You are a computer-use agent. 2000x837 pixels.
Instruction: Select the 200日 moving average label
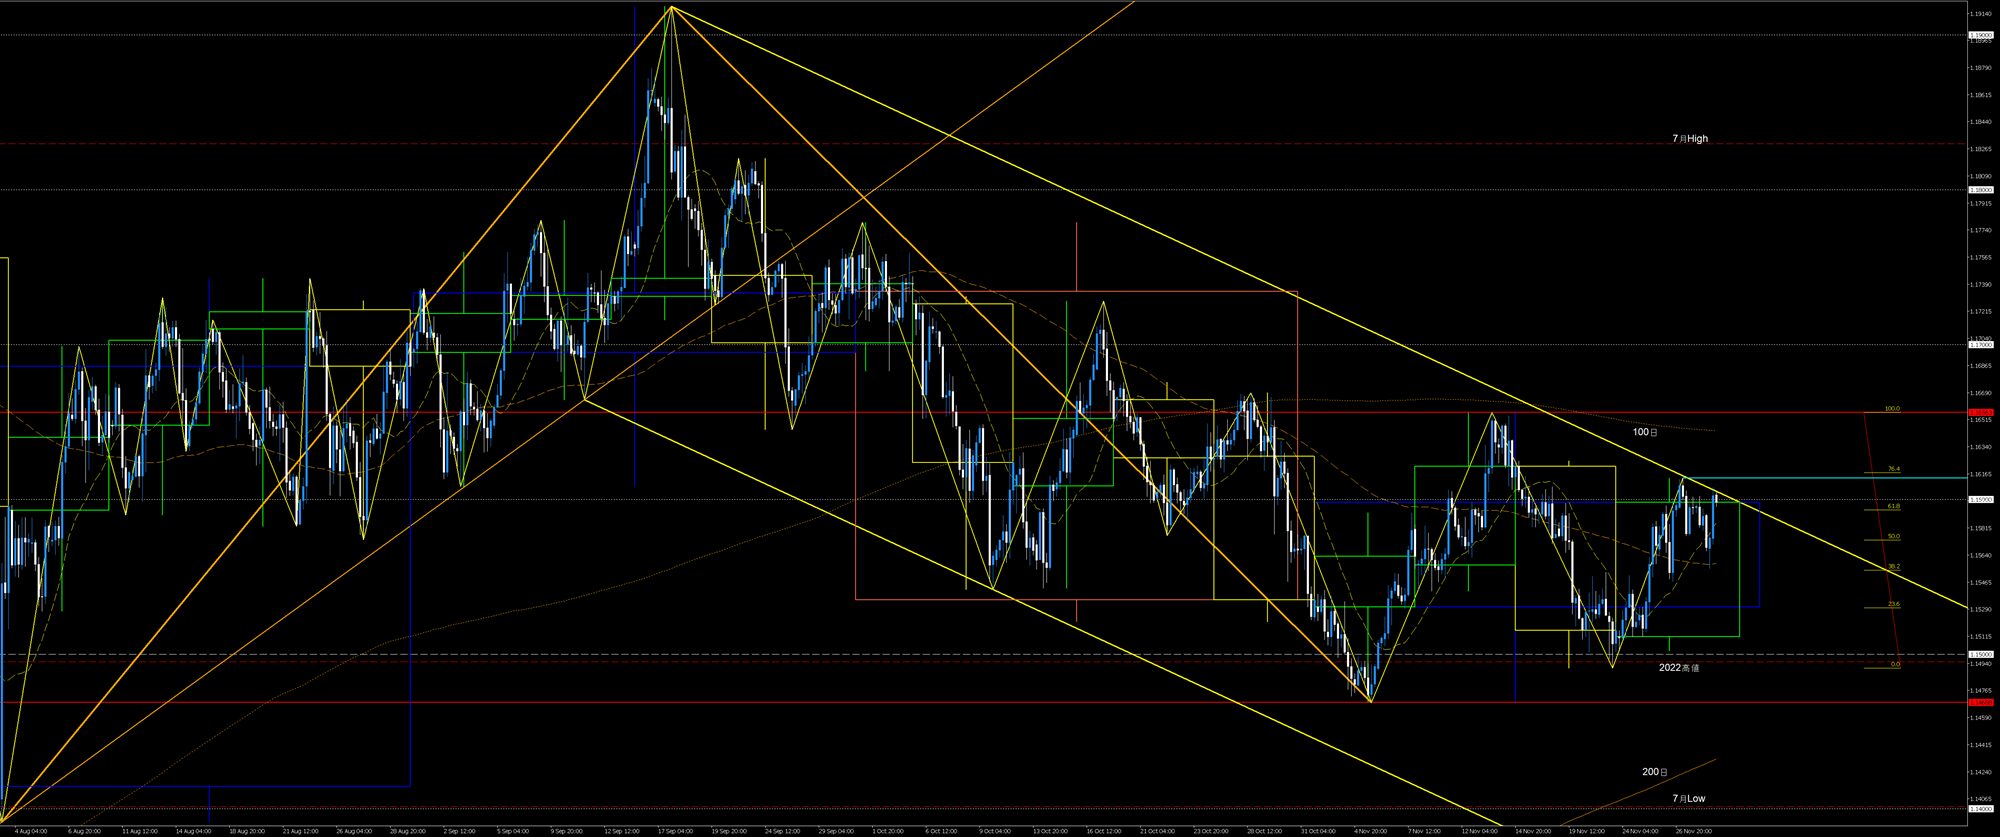pyautogui.click(x=1655, y=772)
